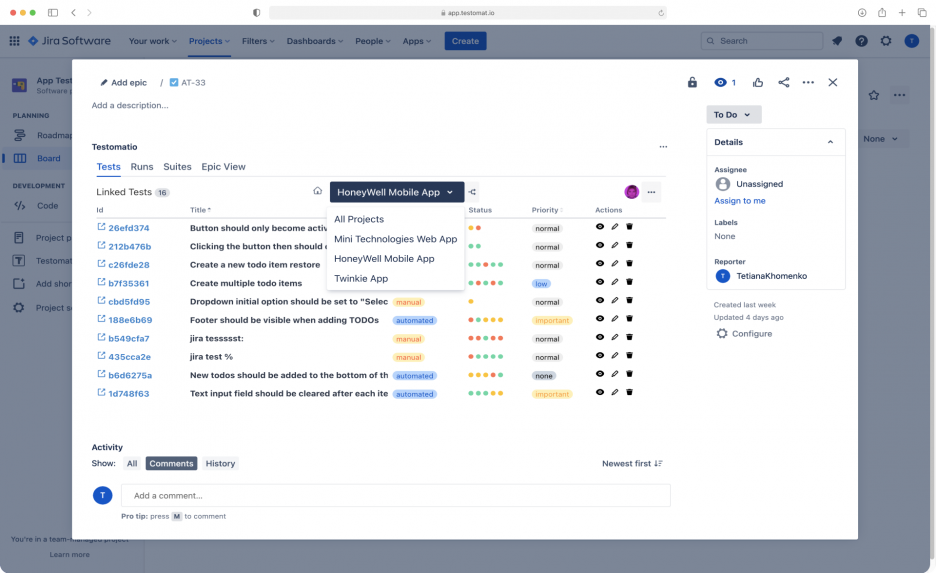The image size is (936, 573).
Task: Expand the Apps menu
Action: coord(417,41)
